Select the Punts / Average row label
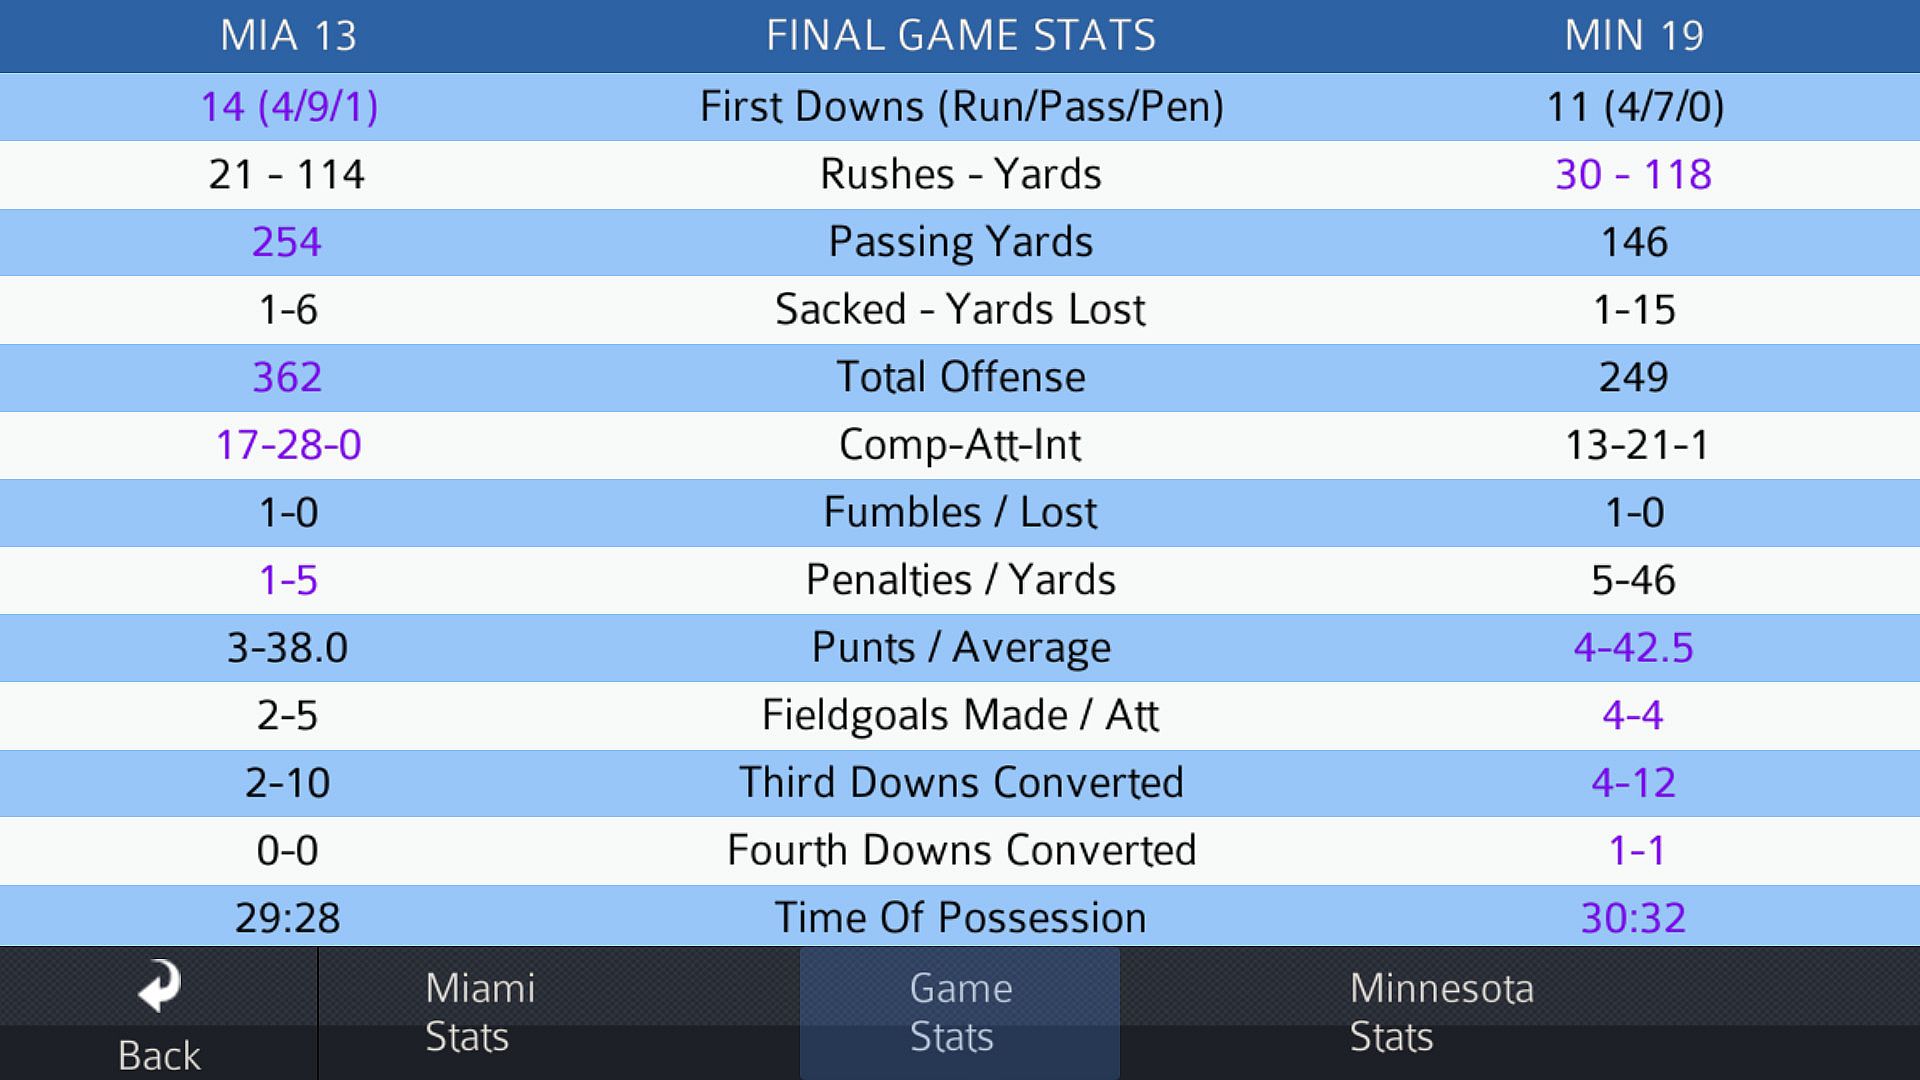Screen dimensions: 1920x1080 [960, 648]
